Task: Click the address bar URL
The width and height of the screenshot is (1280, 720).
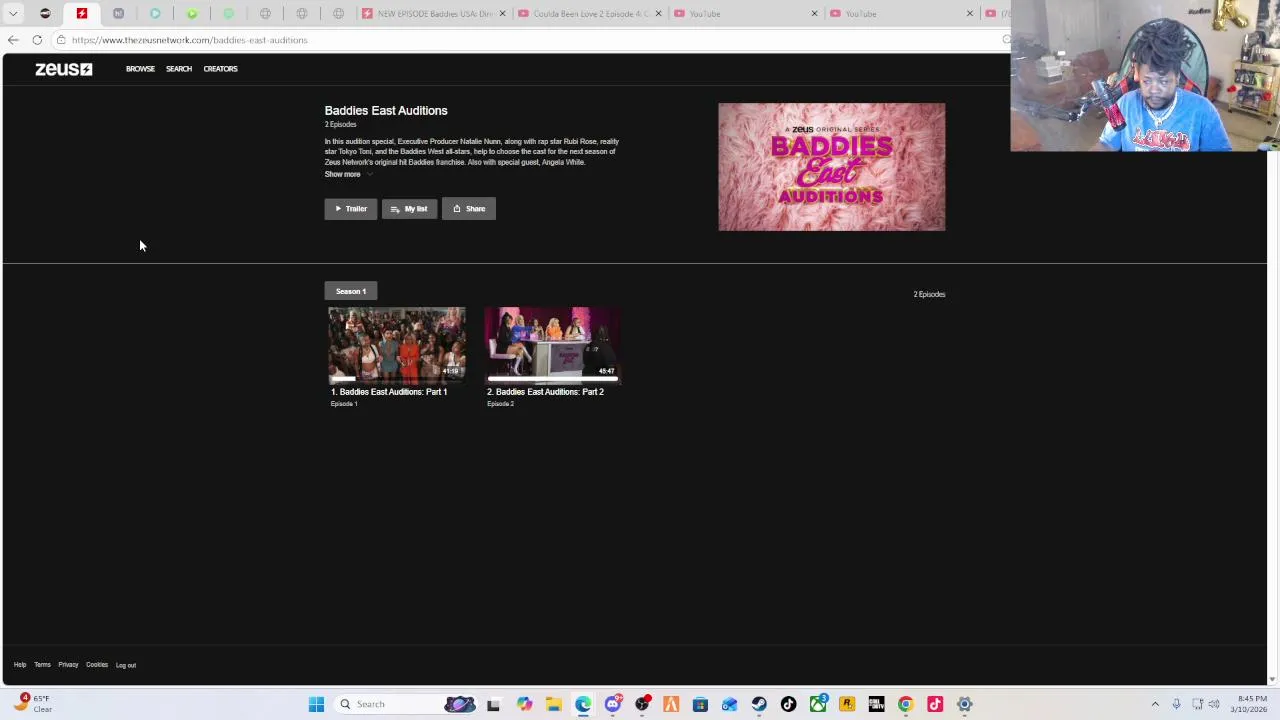Action: (x=190, y=40)
